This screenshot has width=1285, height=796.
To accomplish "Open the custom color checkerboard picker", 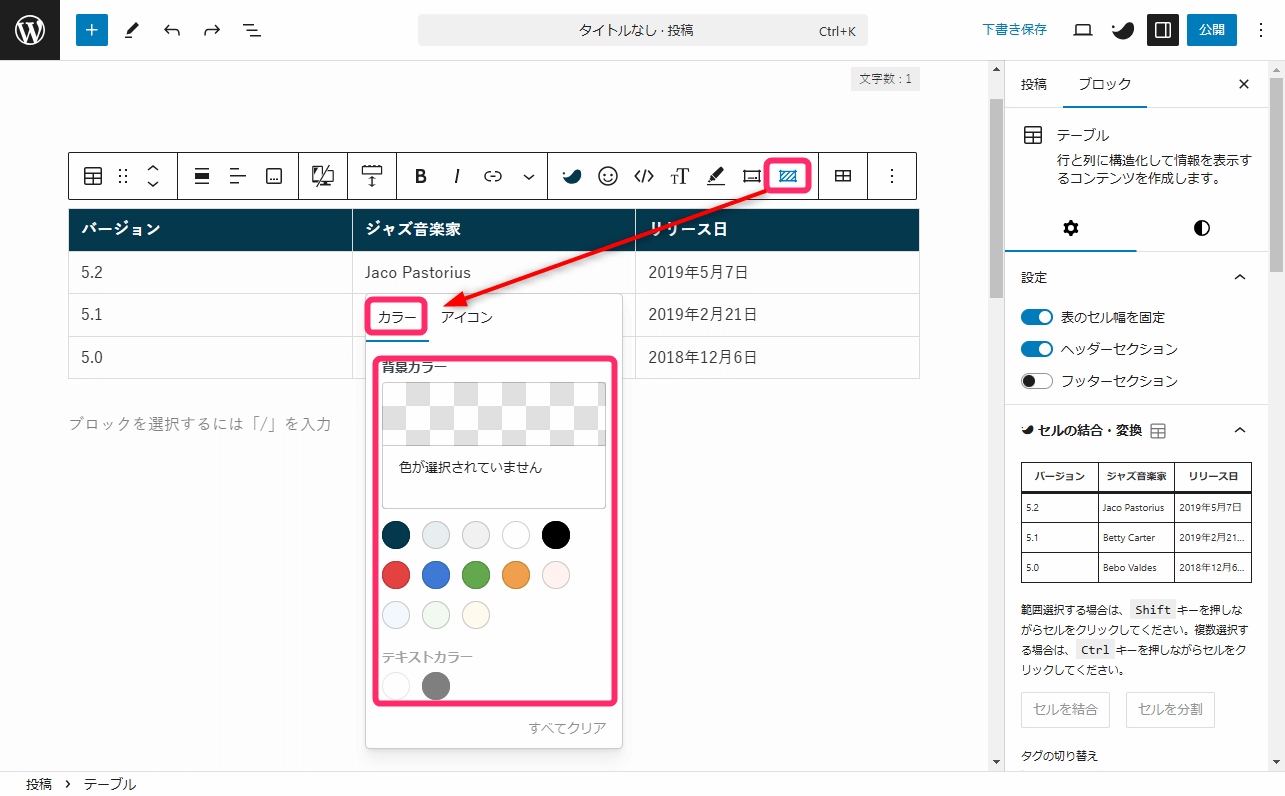I will pos(494,414).
